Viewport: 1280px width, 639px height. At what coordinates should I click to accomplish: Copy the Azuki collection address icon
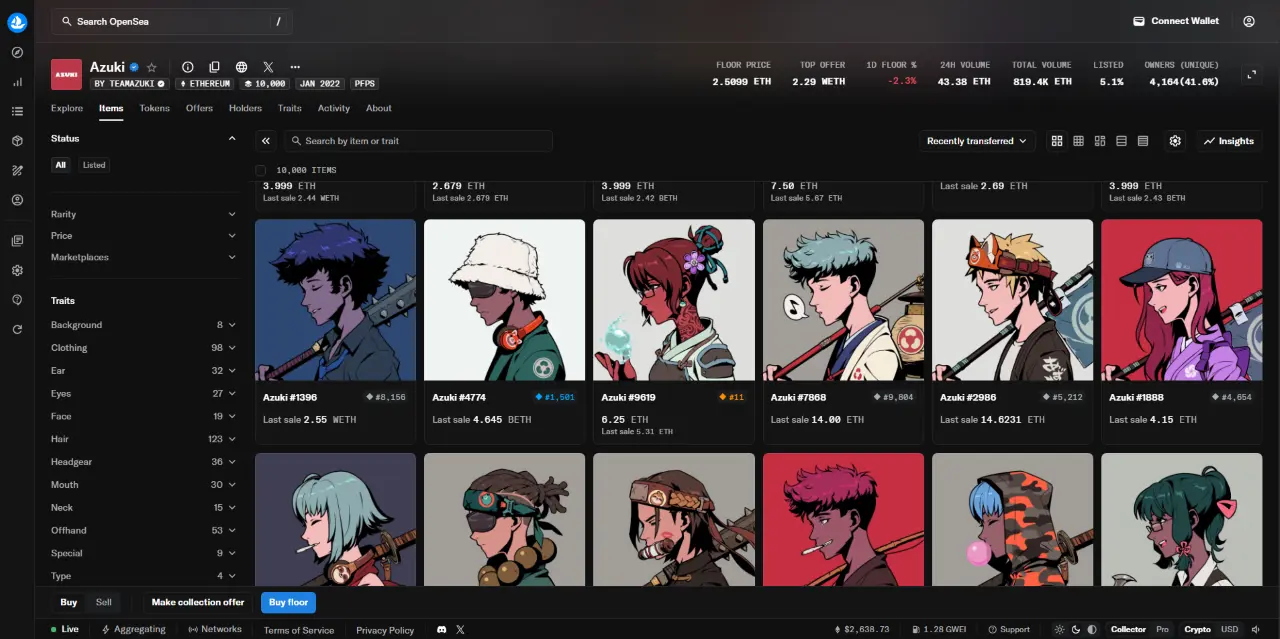[214, 67]
